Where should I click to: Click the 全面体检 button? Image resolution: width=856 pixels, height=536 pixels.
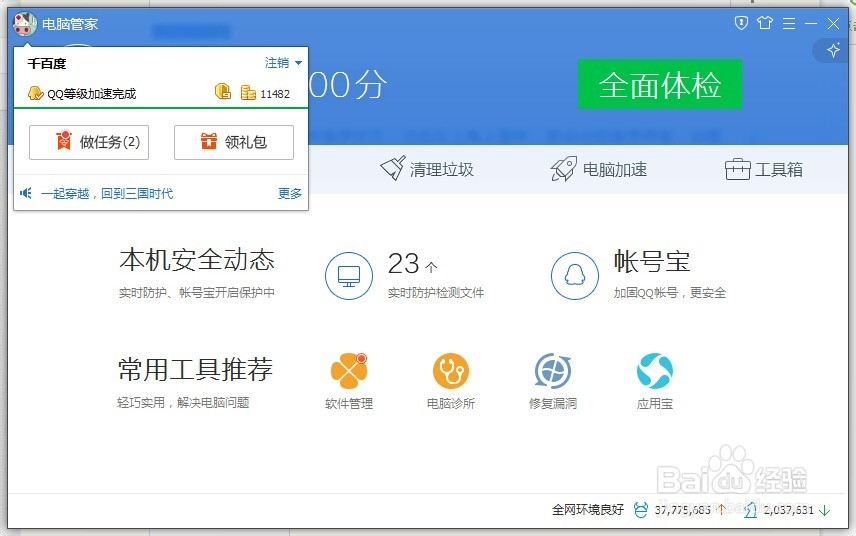[x=659, y=84]
